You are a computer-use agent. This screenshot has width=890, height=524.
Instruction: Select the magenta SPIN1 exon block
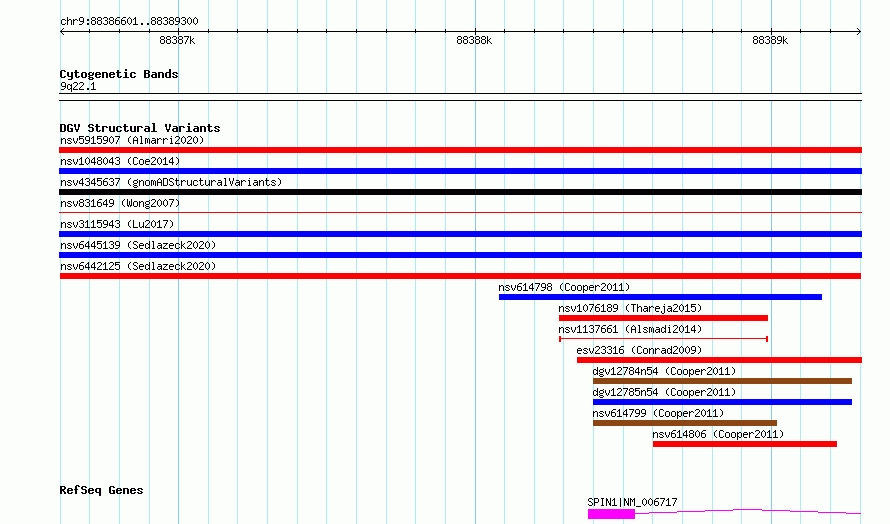coord(611,514)
